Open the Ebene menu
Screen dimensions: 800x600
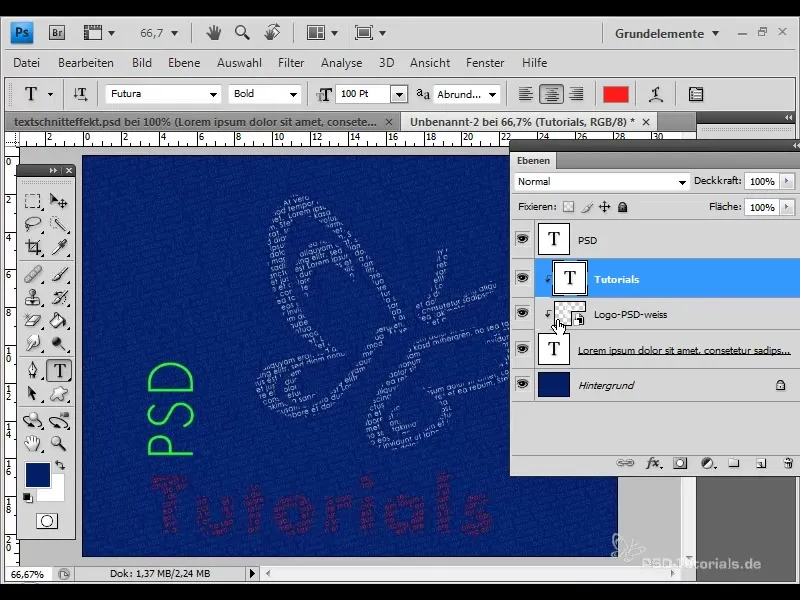pyautogui.click(x=184, y=63)
